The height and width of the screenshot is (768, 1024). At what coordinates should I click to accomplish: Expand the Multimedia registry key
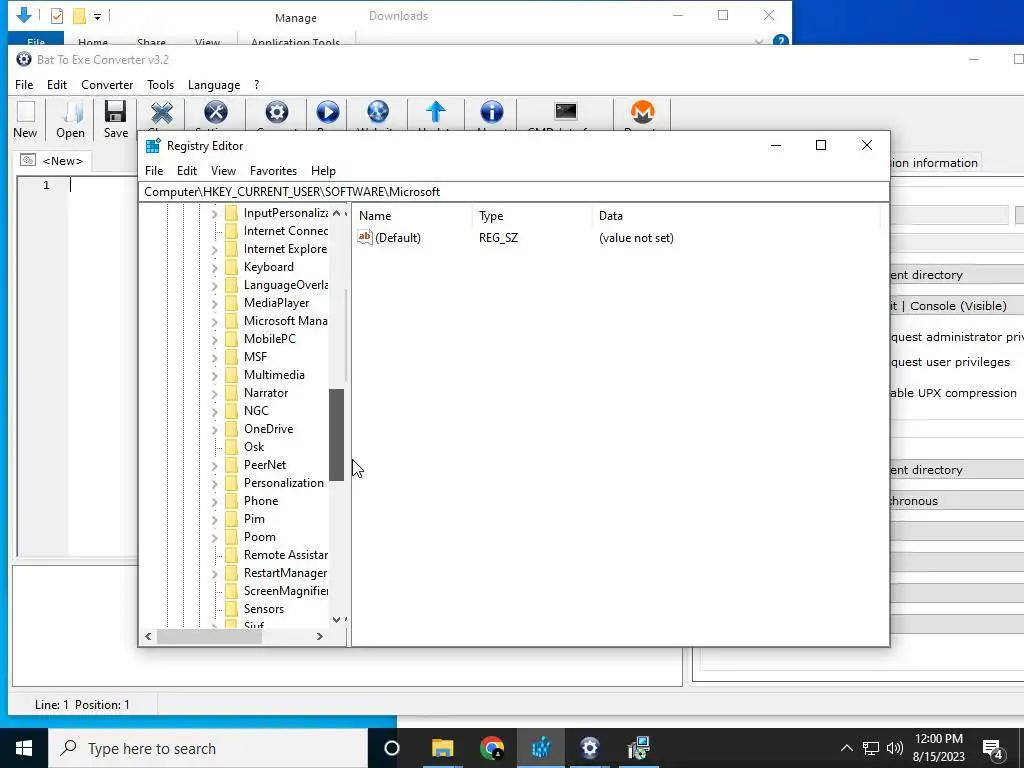[x=214, y=375]
